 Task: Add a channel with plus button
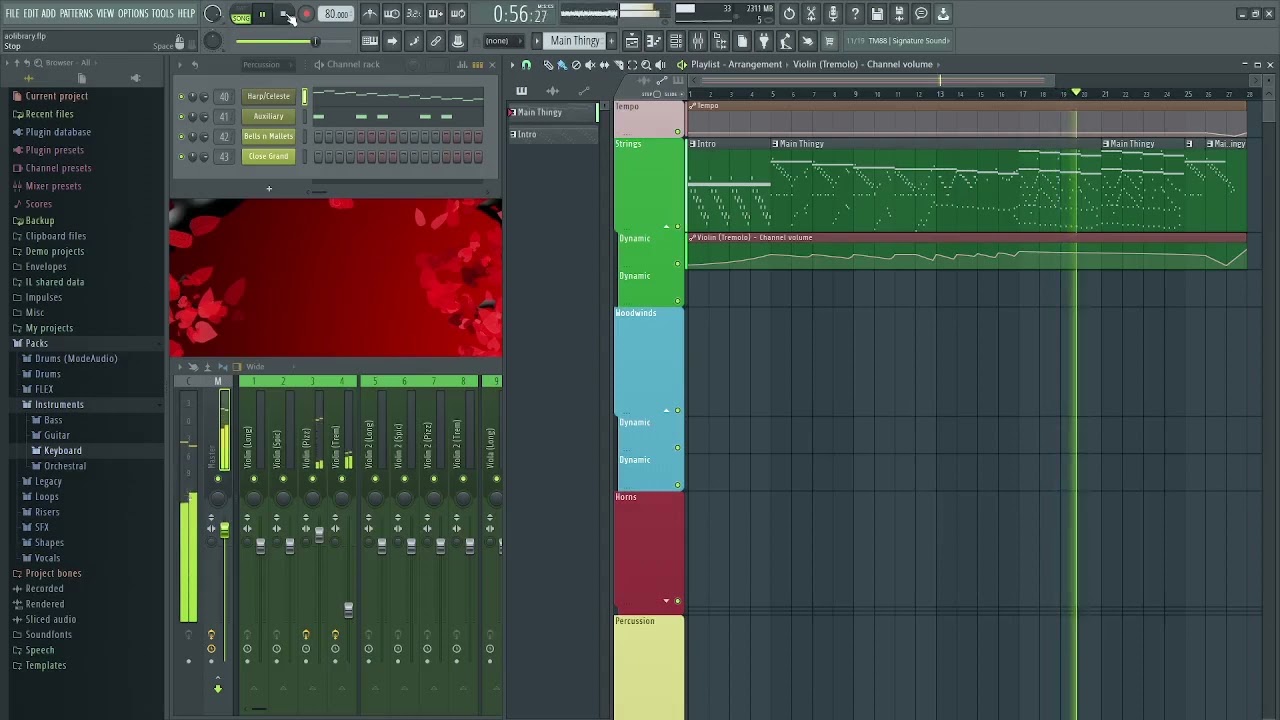[x=268, y=189]
